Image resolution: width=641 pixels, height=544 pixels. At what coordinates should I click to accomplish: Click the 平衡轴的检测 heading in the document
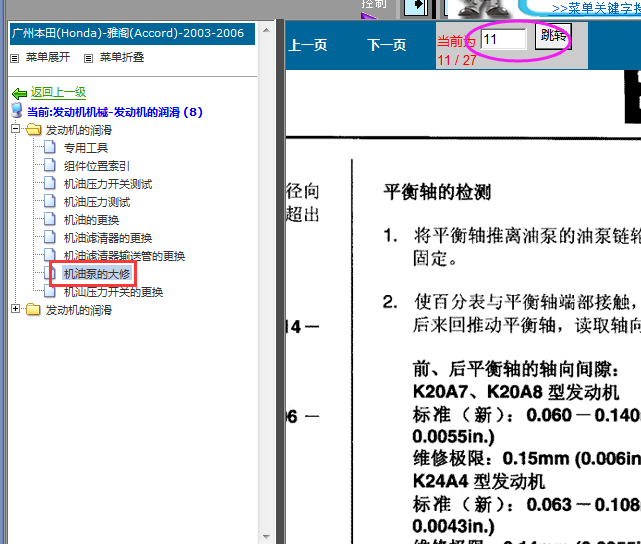click(x=437, y=192)
